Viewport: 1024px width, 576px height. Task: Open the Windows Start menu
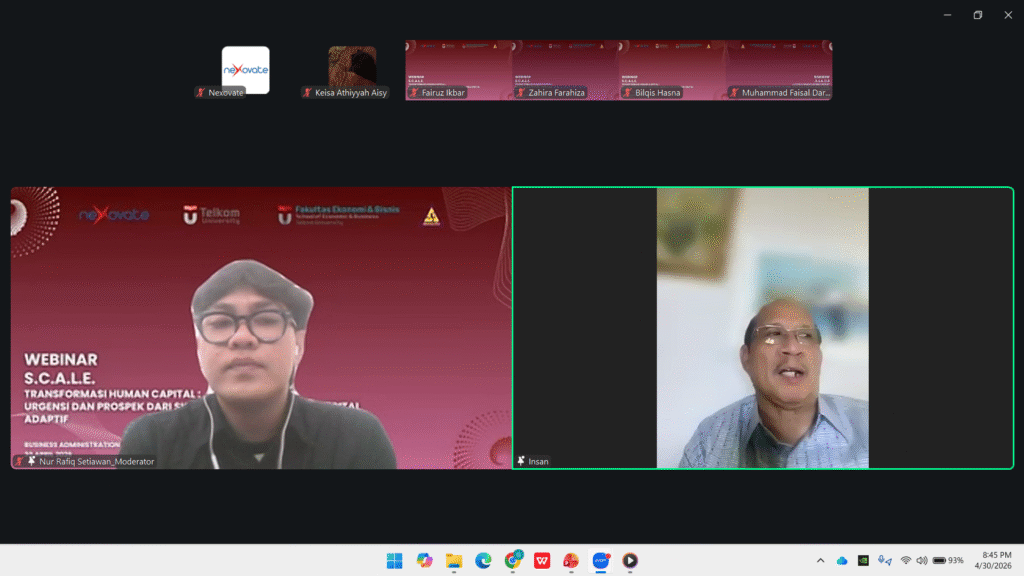click(394, 560)
